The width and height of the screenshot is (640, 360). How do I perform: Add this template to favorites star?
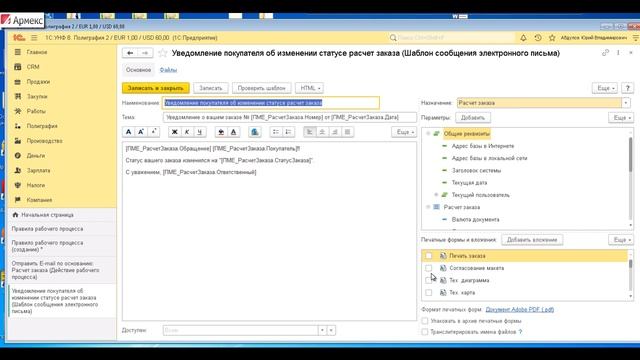163,53
